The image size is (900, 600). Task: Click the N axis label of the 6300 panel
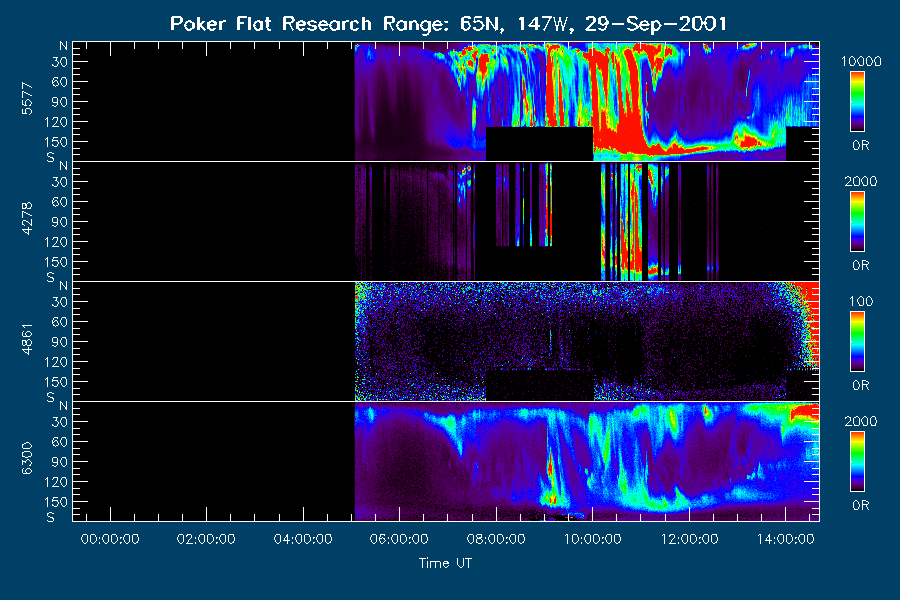[63, 406]
